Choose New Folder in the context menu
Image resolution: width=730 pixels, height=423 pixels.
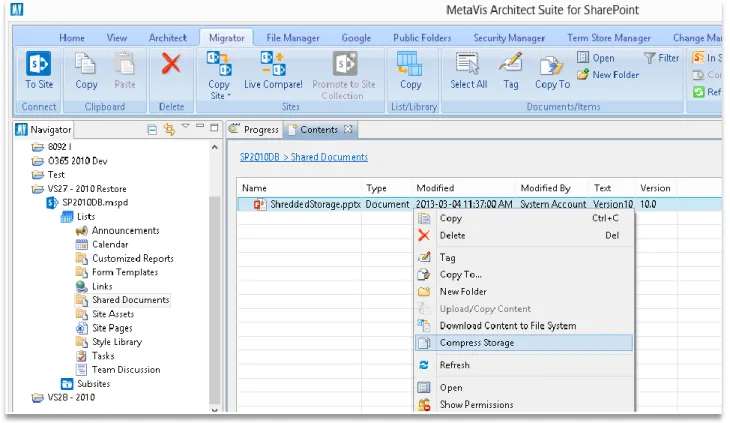pos(523,292)
